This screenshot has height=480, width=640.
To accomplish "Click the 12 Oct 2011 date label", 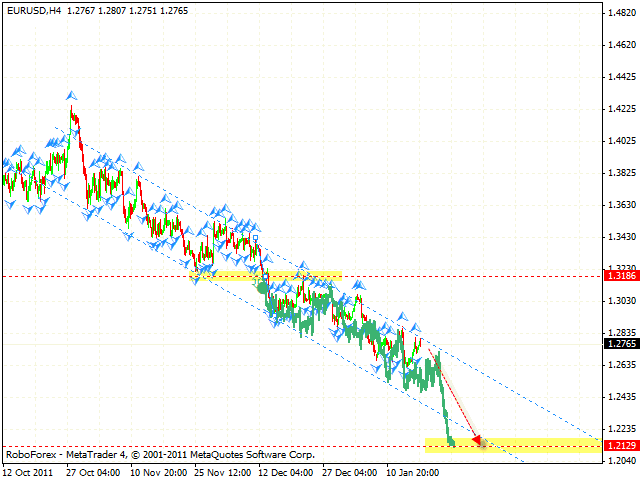I will [28, 472].
